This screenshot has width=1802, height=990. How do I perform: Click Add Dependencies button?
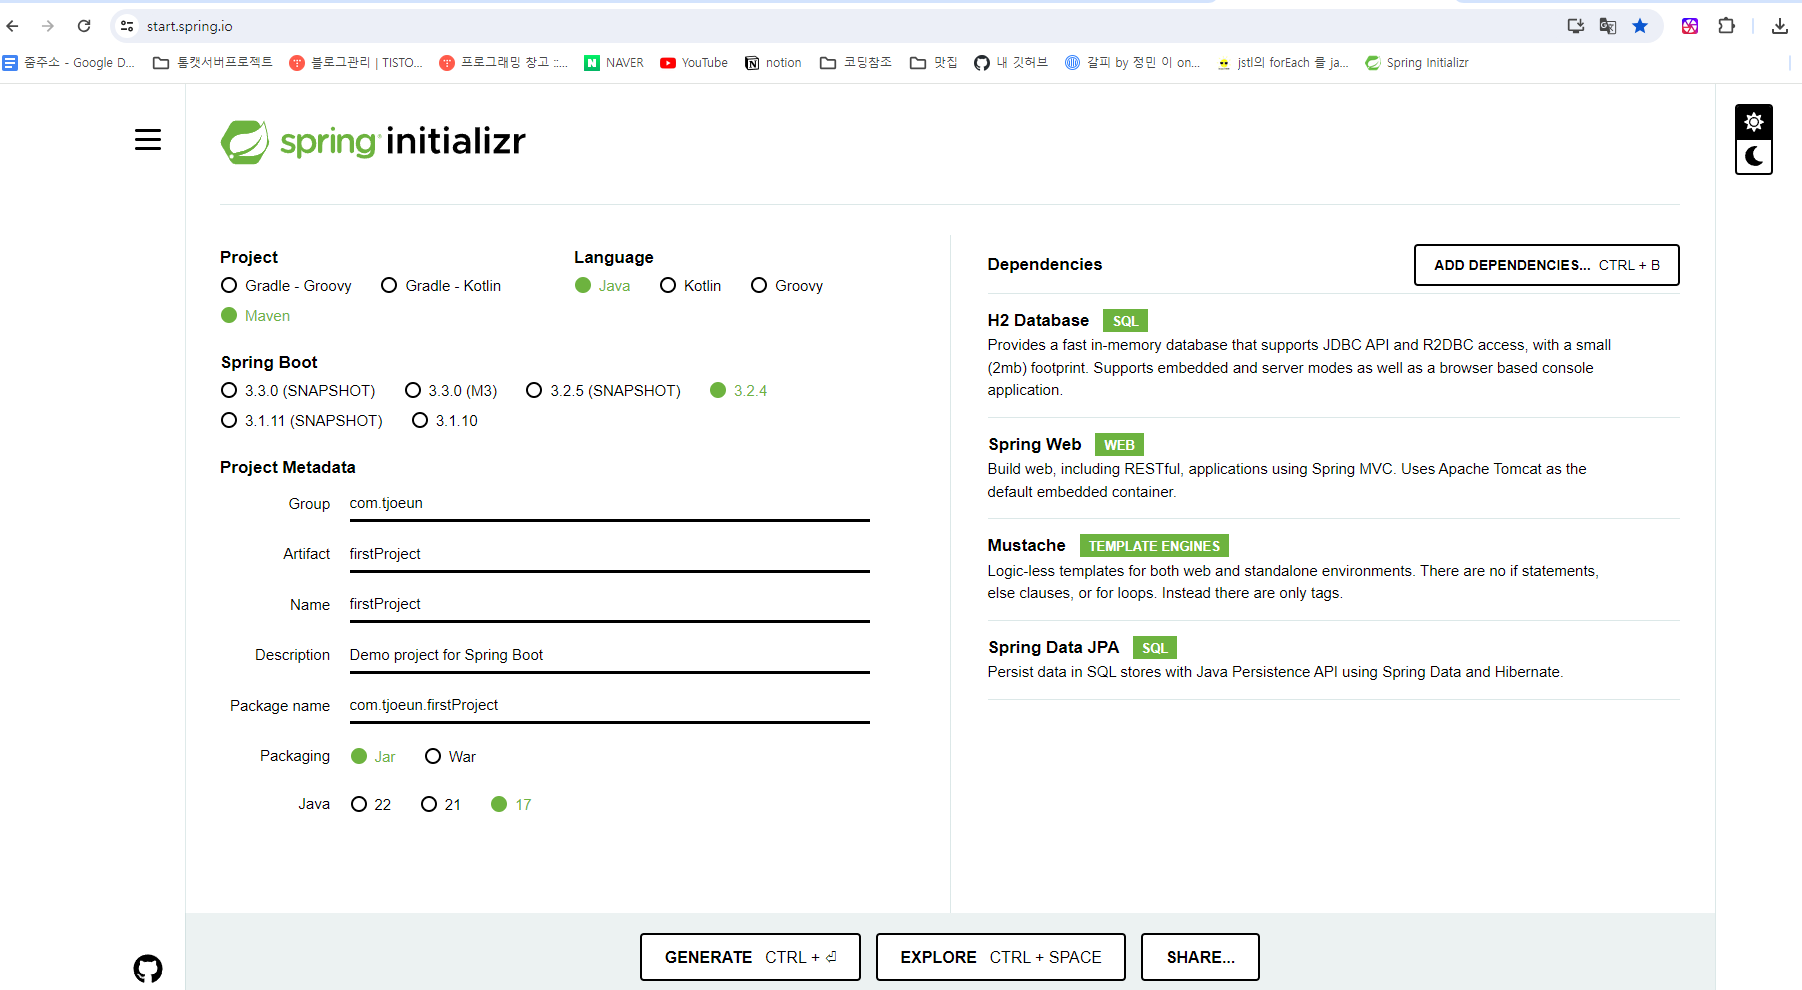click(1546, 265)
